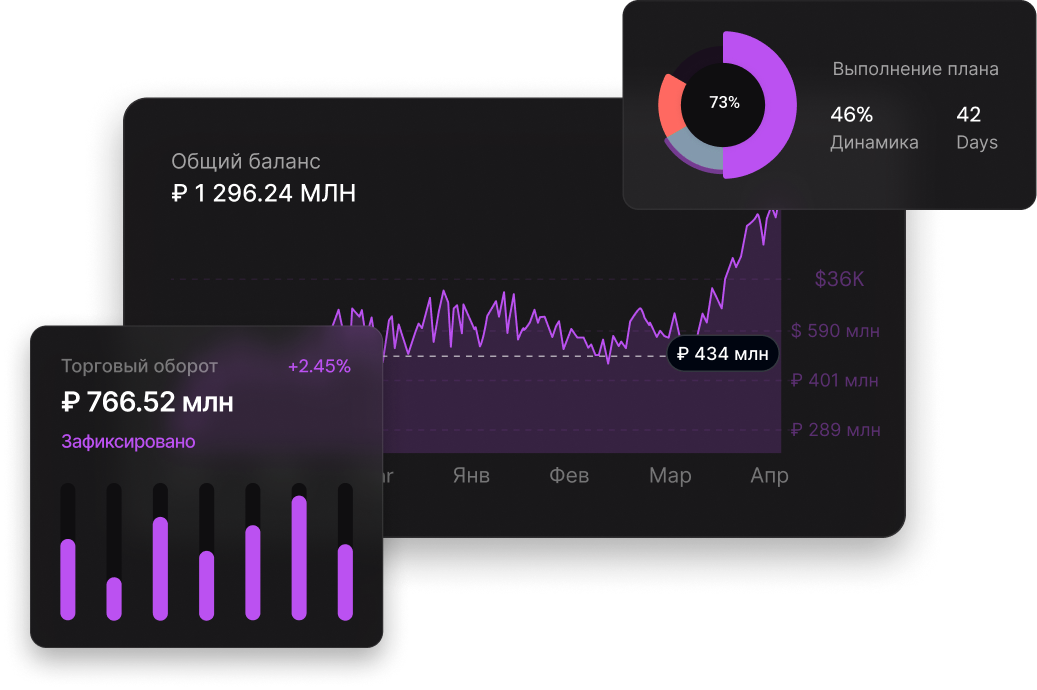Select the Янв month tab

tap(471, 476)
